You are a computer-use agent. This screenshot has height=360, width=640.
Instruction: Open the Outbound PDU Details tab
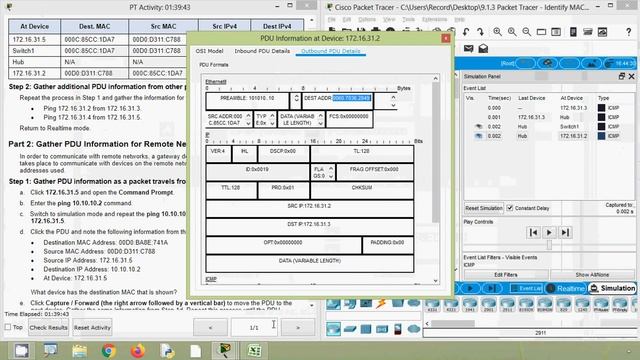(331, 51)
